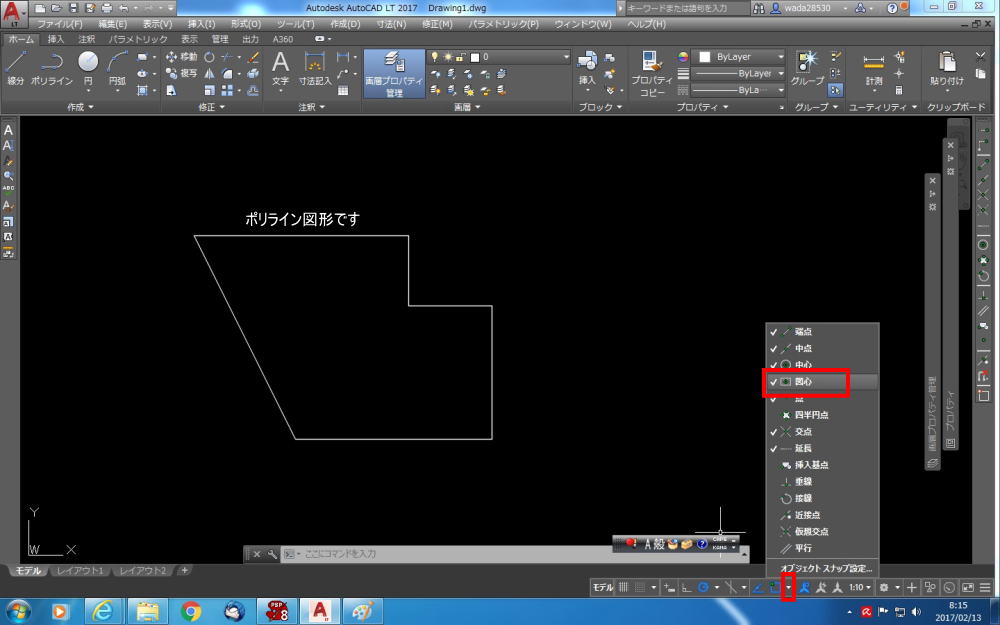The height and width of the screenshot is (625, 1000).
Task: Click the Customization menu icon in status bar
Action: point(985,587)
